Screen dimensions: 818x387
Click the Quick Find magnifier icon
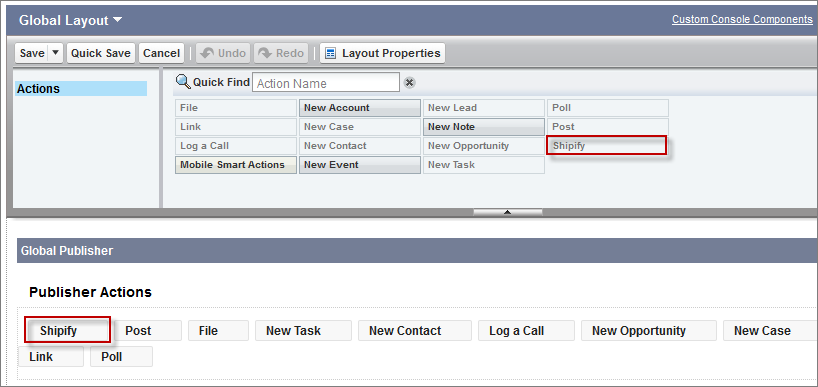click(183, 81)
